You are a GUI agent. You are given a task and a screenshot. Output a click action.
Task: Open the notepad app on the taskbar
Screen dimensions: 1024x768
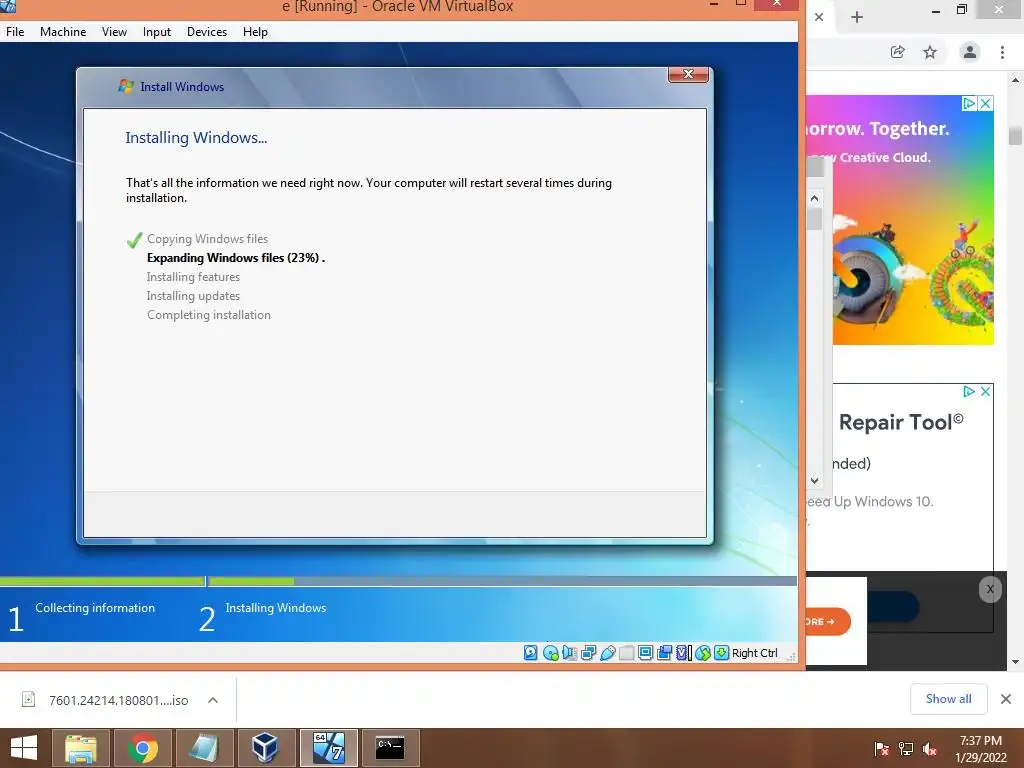pos(204,748)
